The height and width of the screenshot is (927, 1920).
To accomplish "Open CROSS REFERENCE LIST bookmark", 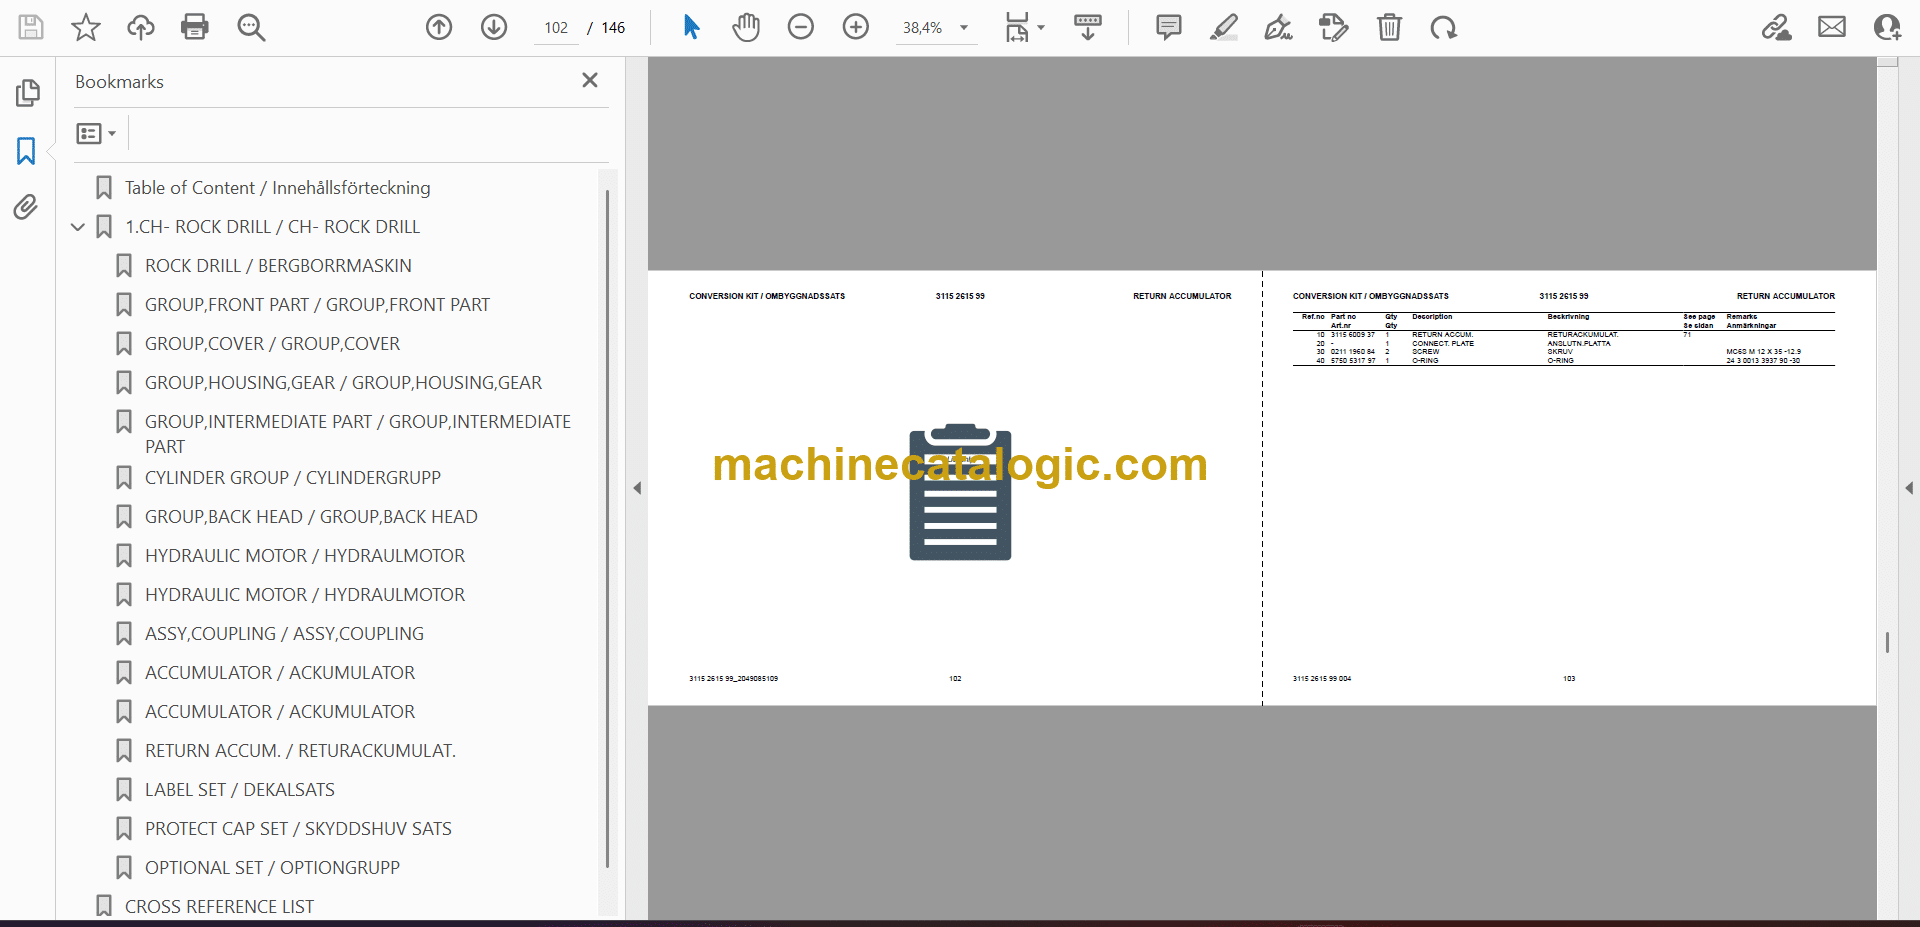I will coord(219,906).
